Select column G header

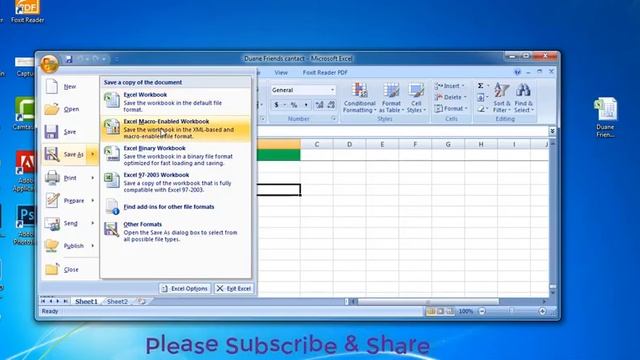coord(448,144)
